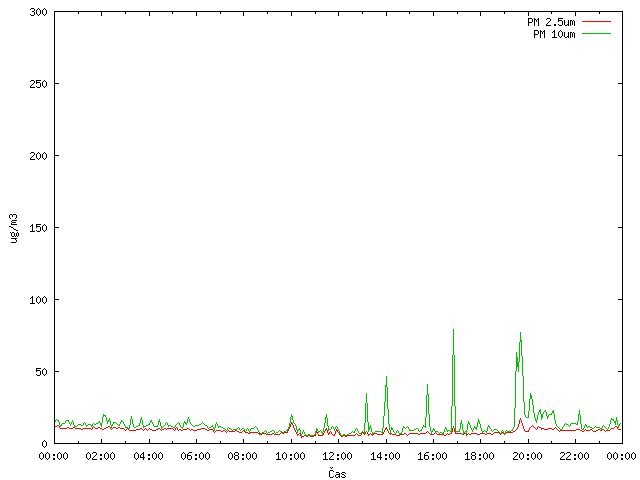Image resolution: width=640 pixels, height=480 pixels.
Task: Click the y-axis value 150
Action: 38,228
